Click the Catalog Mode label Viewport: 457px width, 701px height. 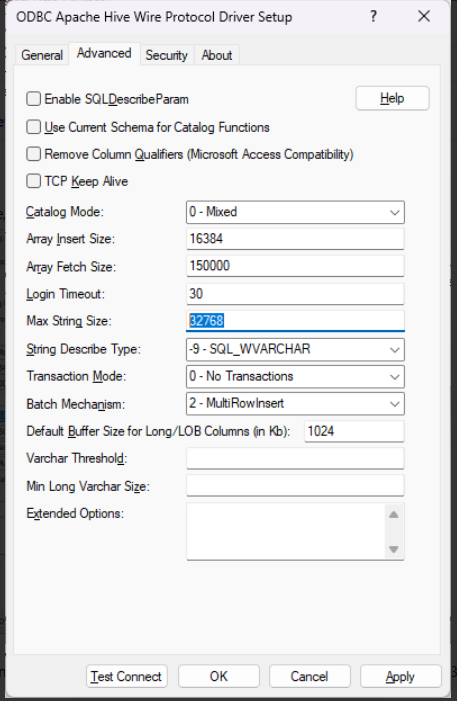[x=64, y=212]
